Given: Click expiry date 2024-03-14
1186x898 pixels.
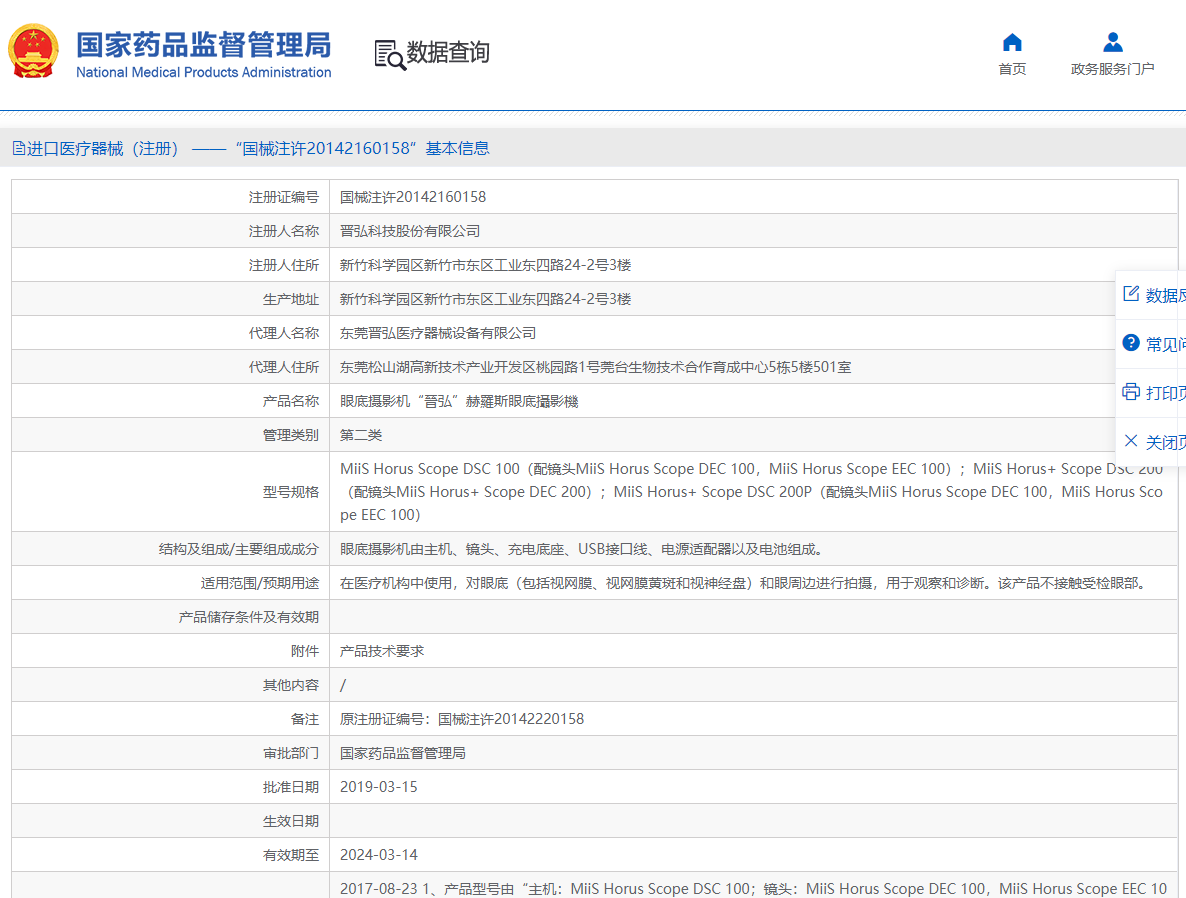Looking at the screenshot, I should pos(378,855).
